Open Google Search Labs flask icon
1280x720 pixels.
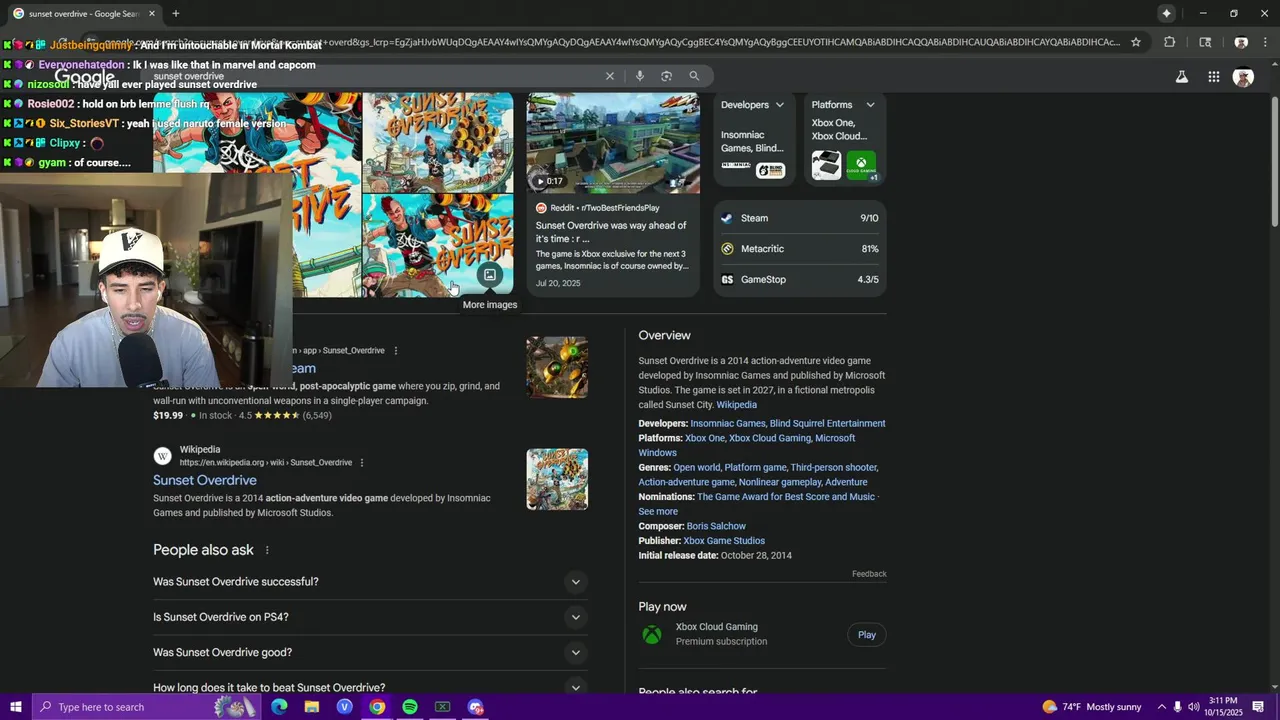(1182, 77)
